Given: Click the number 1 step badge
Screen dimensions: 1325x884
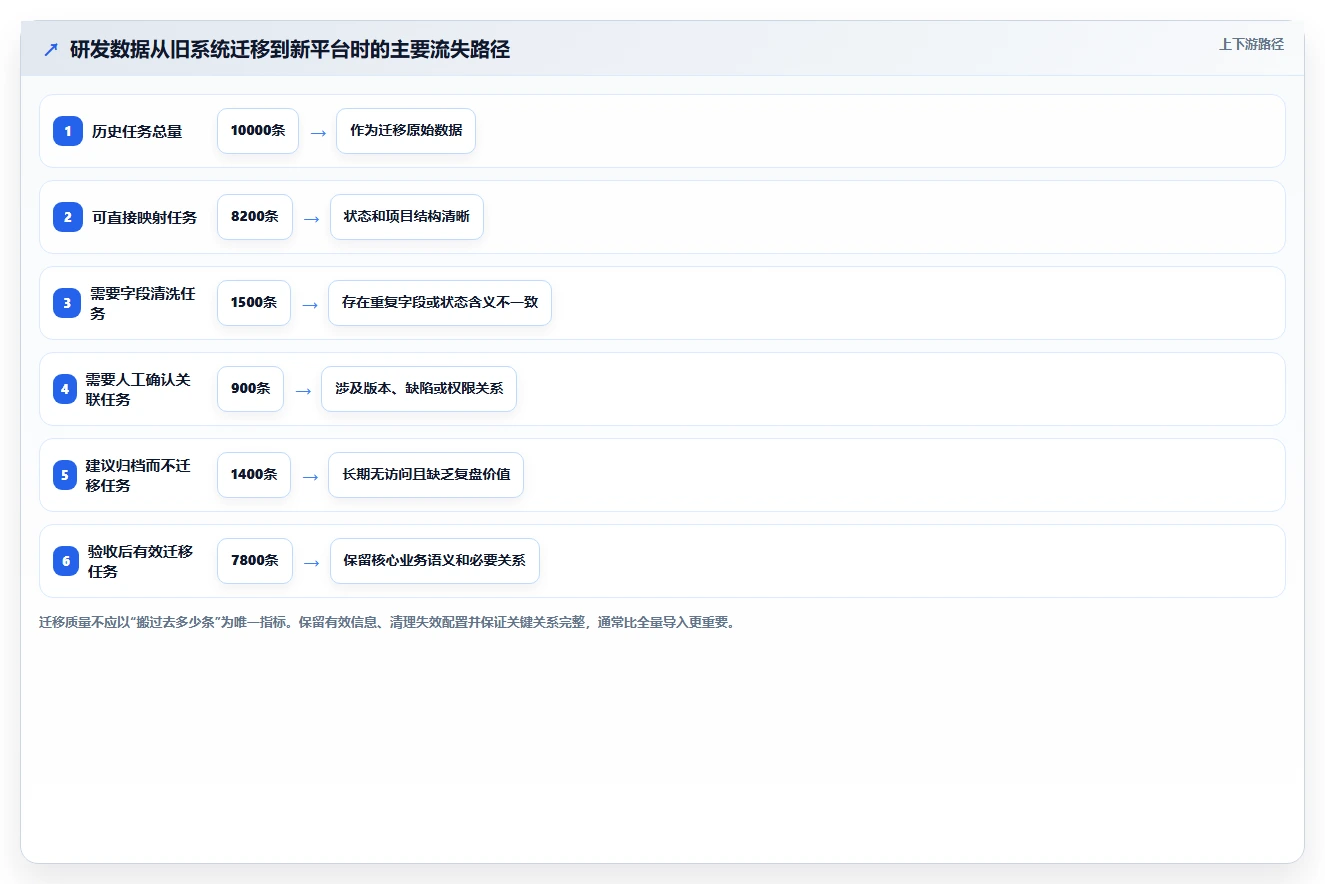Looking at the screenshot, I should pos(68,131).
